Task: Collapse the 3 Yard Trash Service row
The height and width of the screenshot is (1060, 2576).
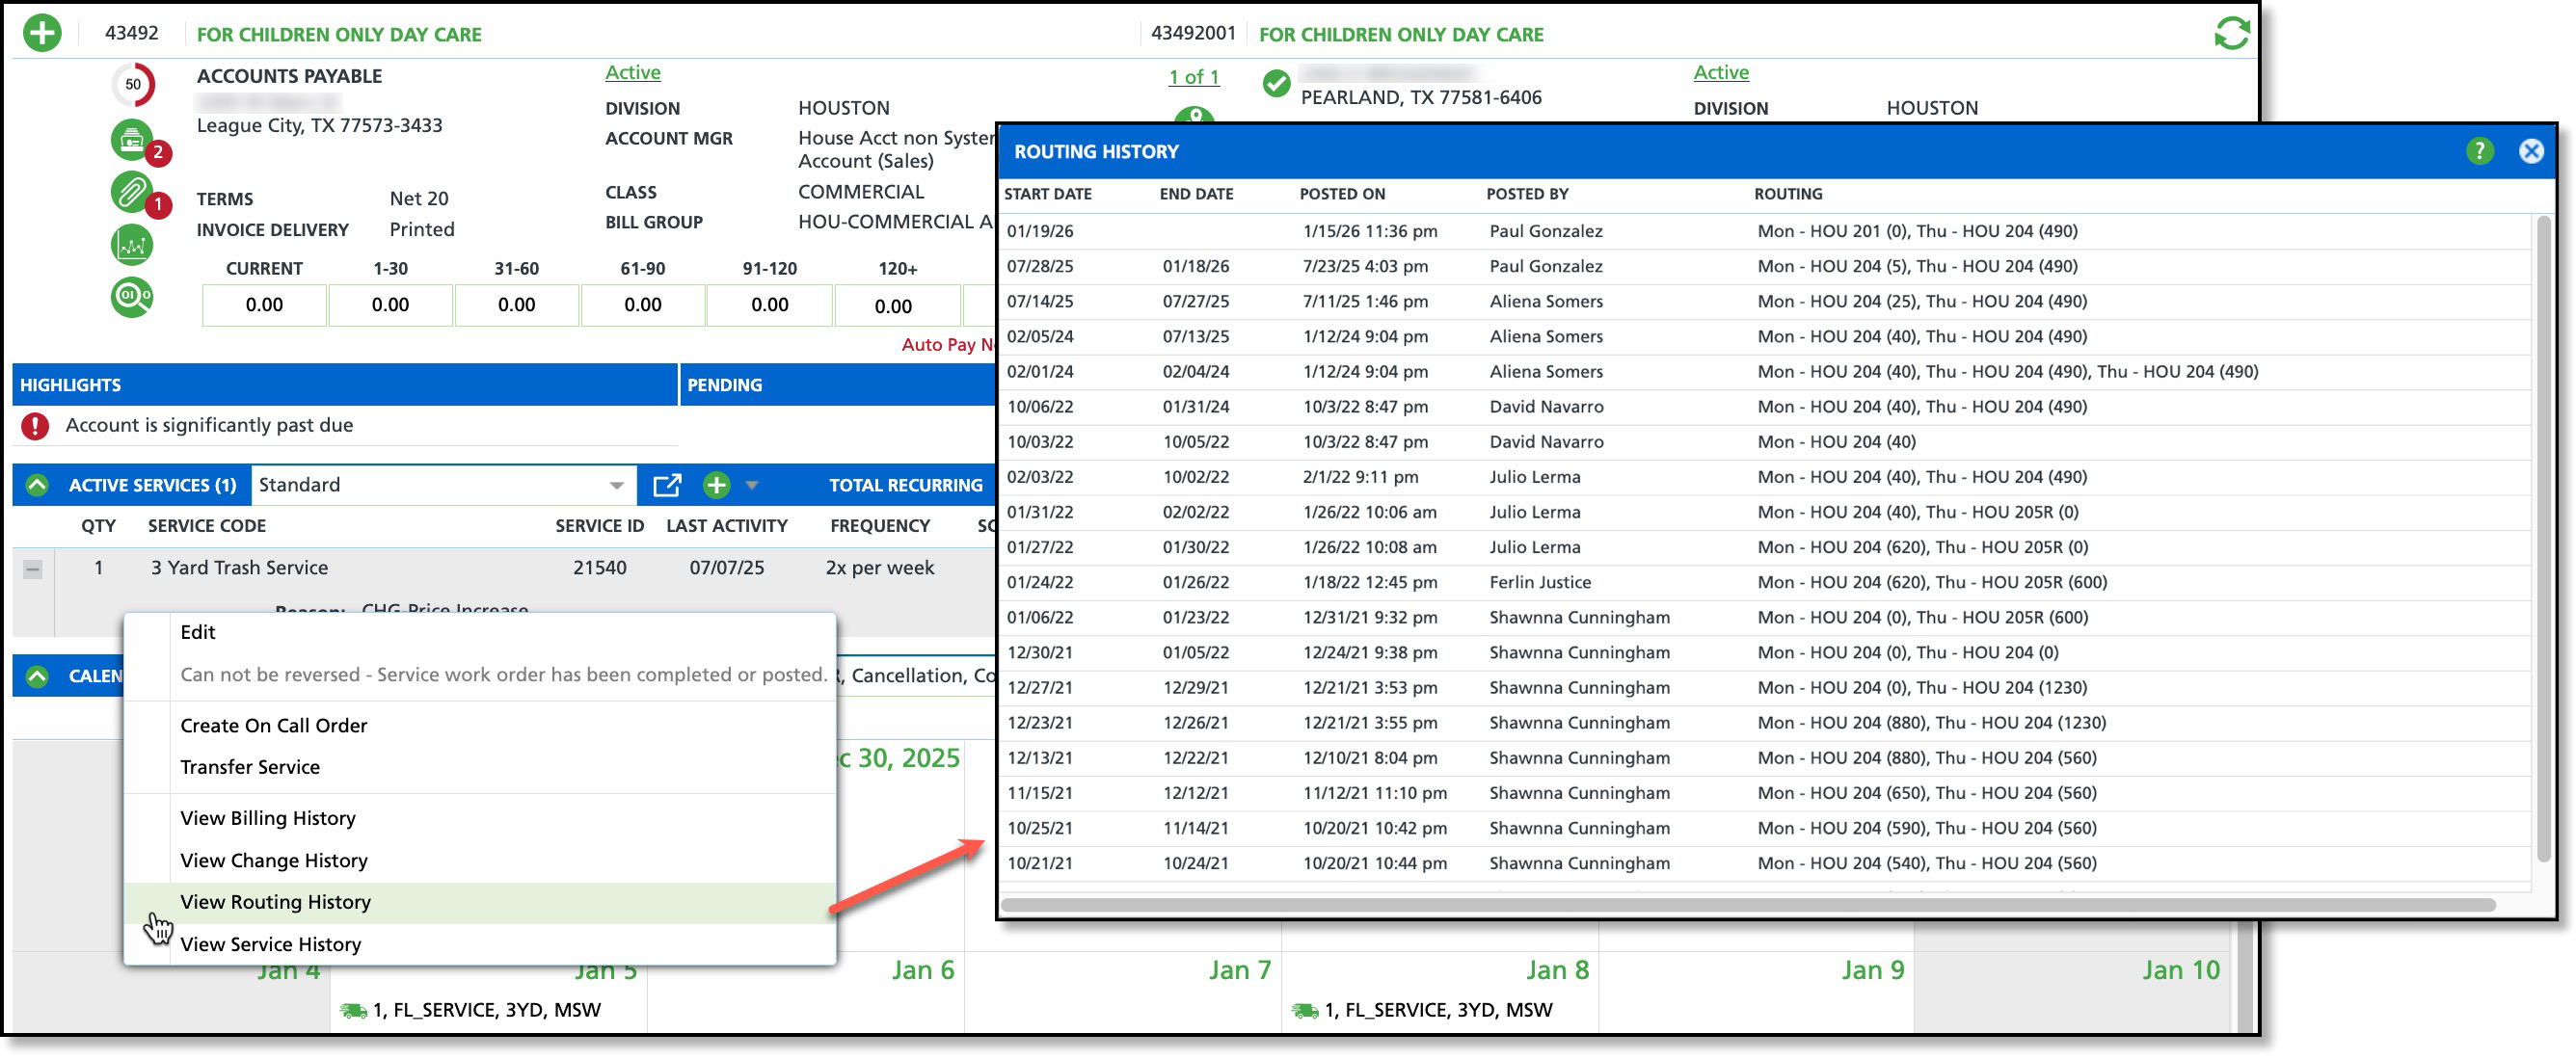Action: tap(33, 570)
